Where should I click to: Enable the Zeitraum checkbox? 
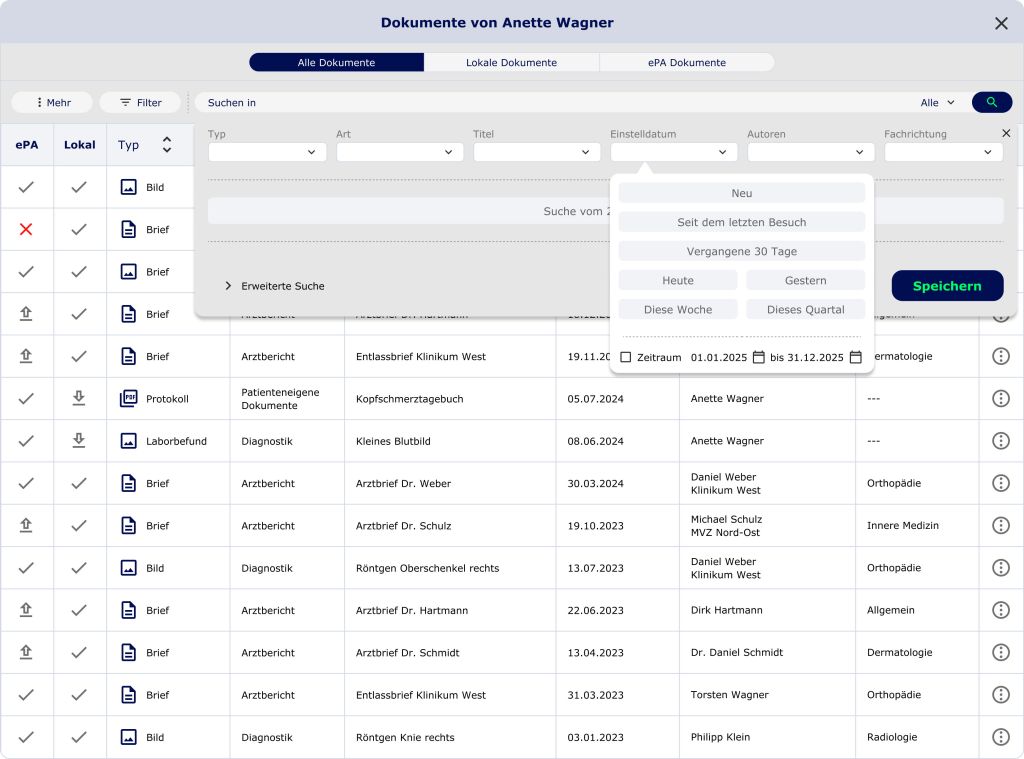point(626,357)
